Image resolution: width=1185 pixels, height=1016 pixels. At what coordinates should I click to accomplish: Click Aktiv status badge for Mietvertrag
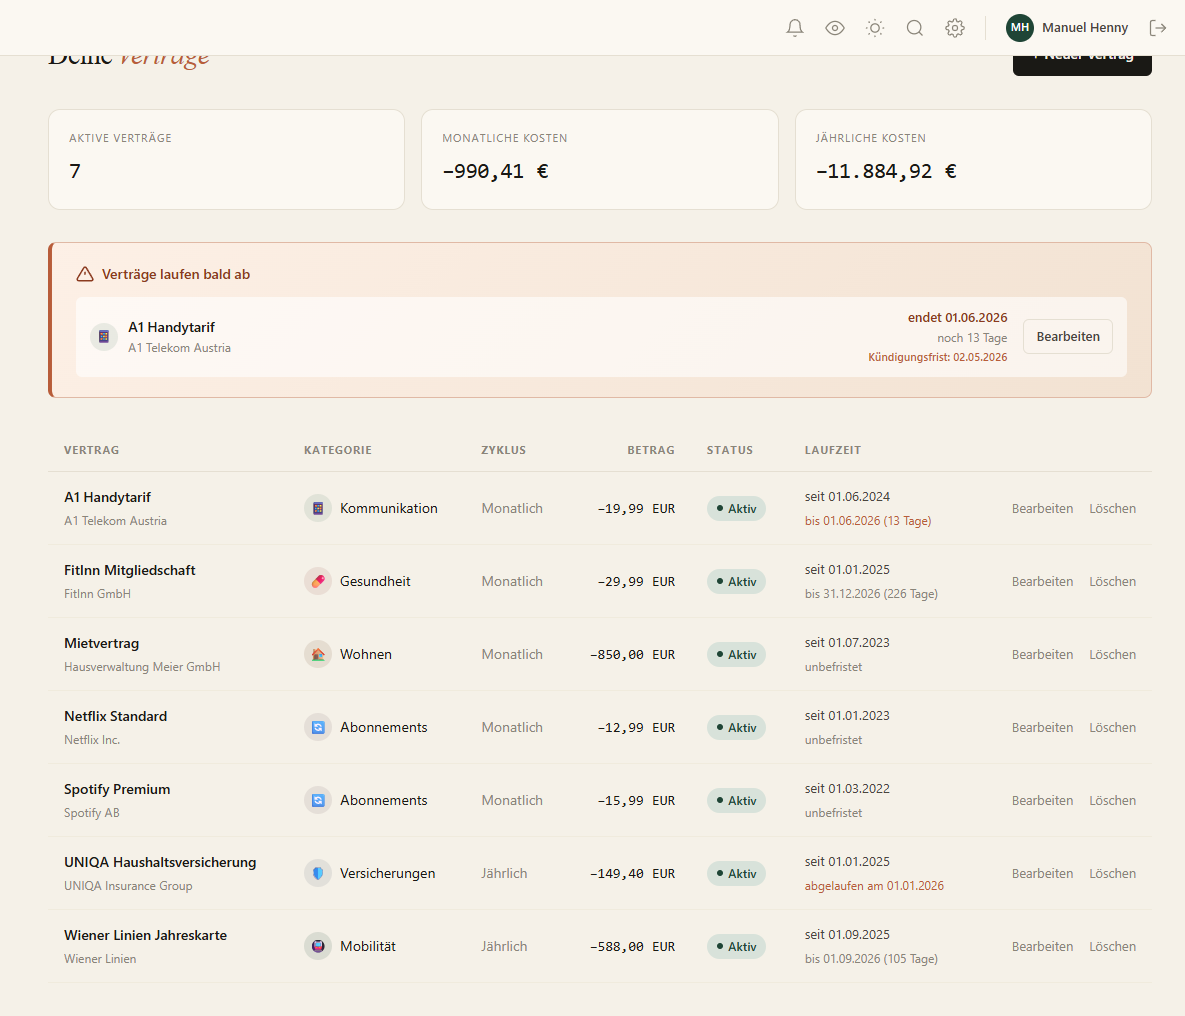point(736,655)
